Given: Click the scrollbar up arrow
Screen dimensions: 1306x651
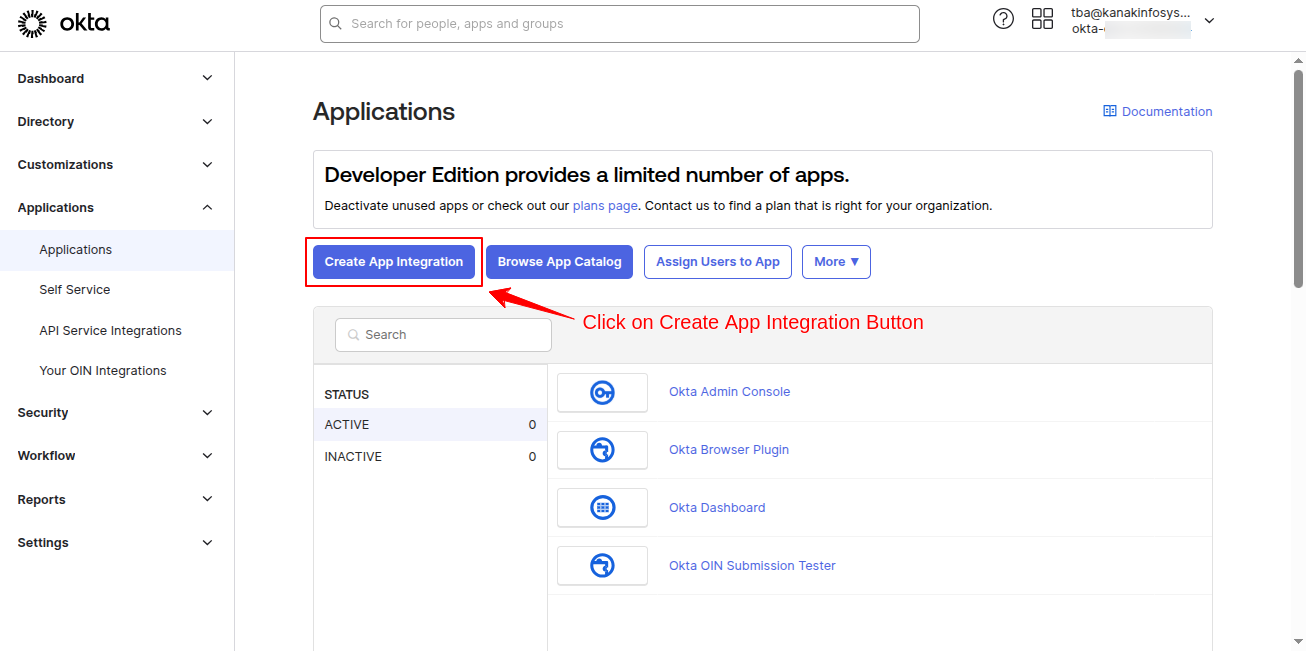Looking at the screenshot, I should (x=1298, y=60).
